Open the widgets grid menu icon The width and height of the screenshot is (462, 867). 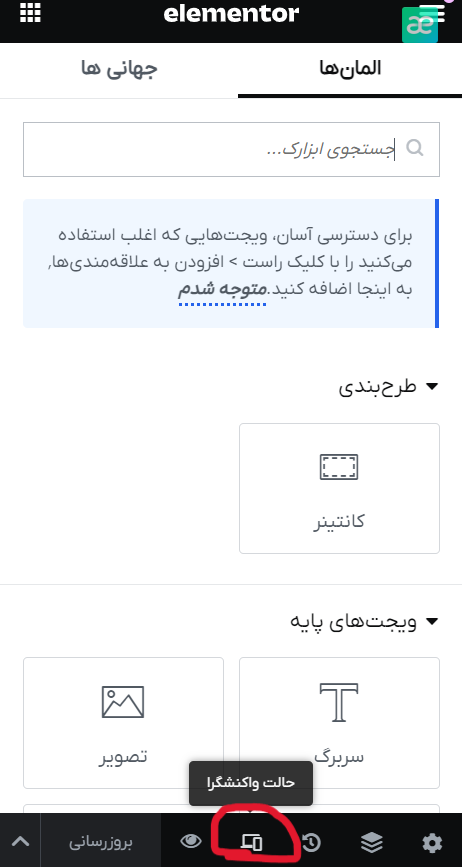click(30, 12)
